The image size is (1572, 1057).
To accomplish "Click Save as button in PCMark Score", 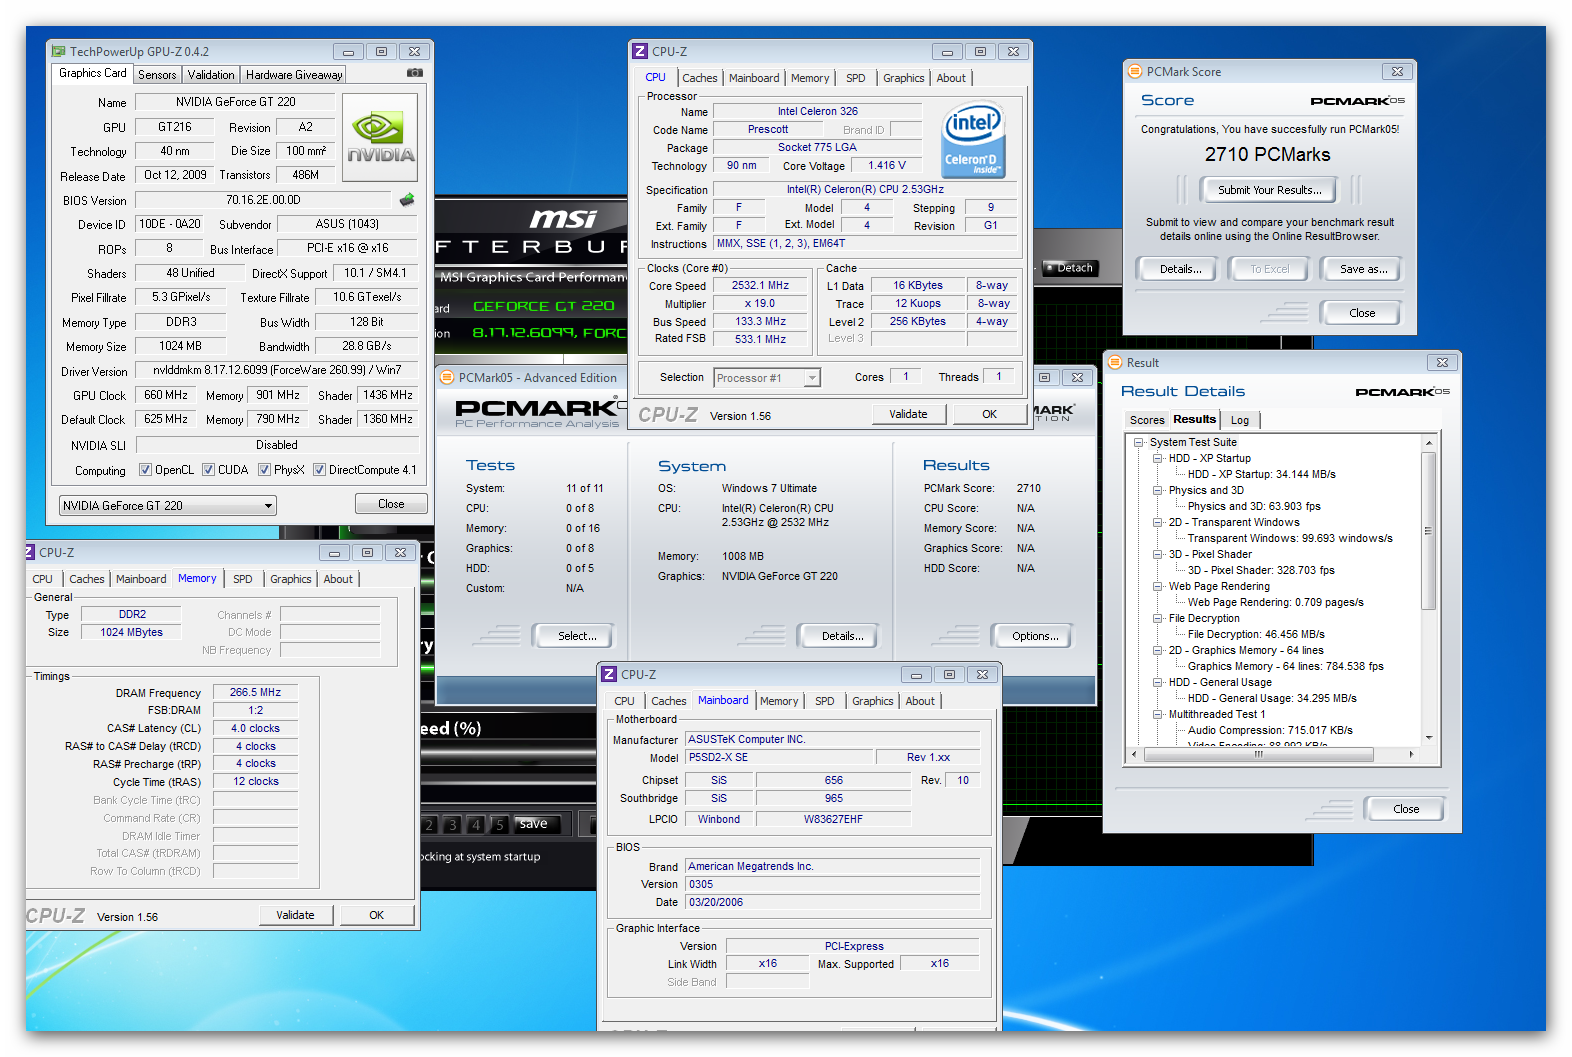I will (x=1363, y=269).
